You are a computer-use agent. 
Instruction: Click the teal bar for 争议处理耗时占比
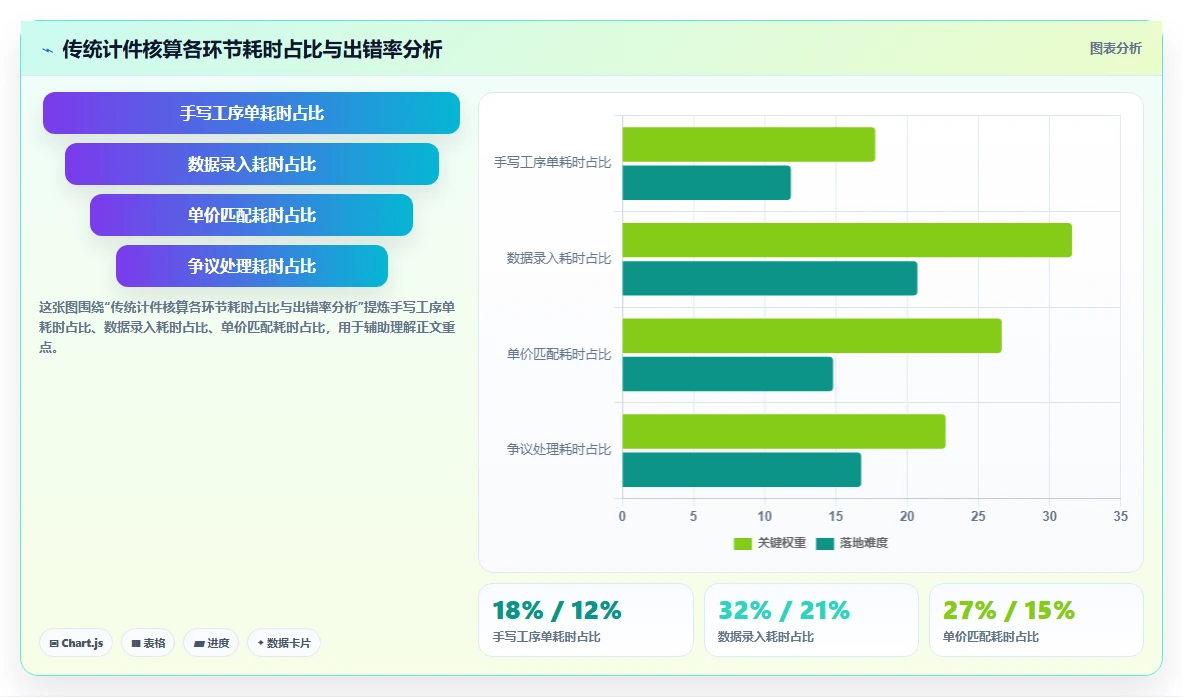pos(742,470)
